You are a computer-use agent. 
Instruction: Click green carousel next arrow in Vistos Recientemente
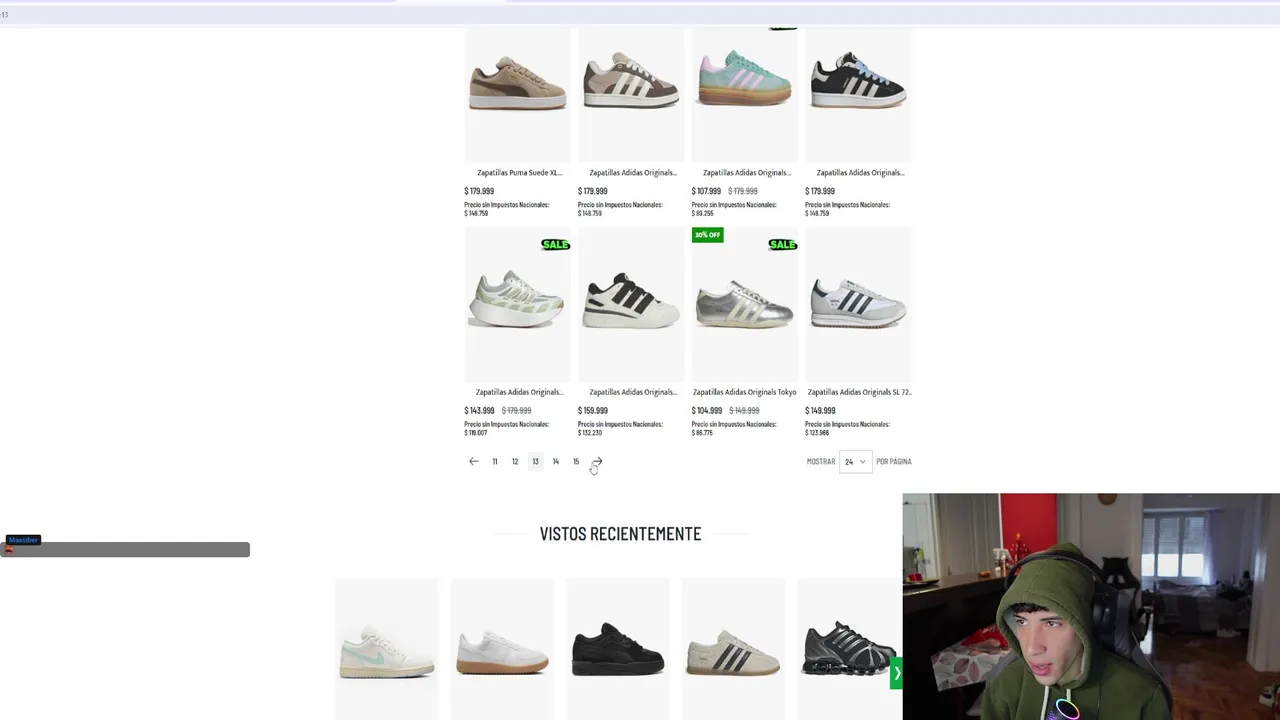coord(896,673)
